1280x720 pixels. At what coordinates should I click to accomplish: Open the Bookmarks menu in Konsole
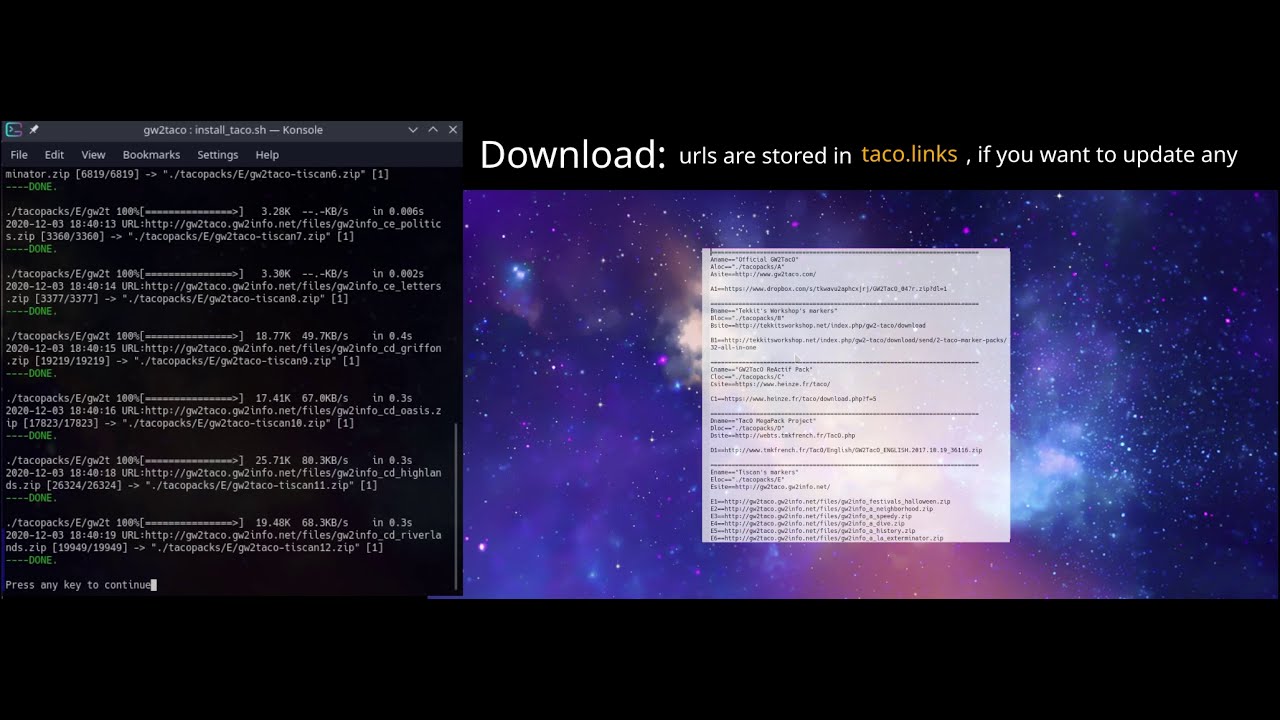coord(151,155)
